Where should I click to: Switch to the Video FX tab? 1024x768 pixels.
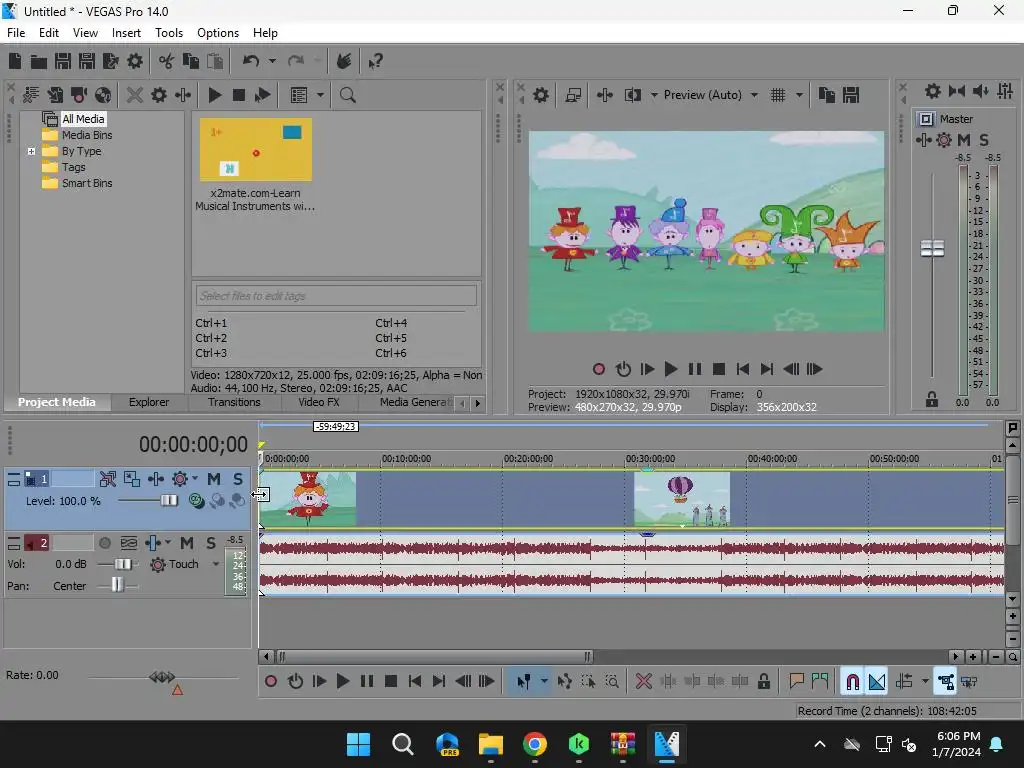coord(319,402)
